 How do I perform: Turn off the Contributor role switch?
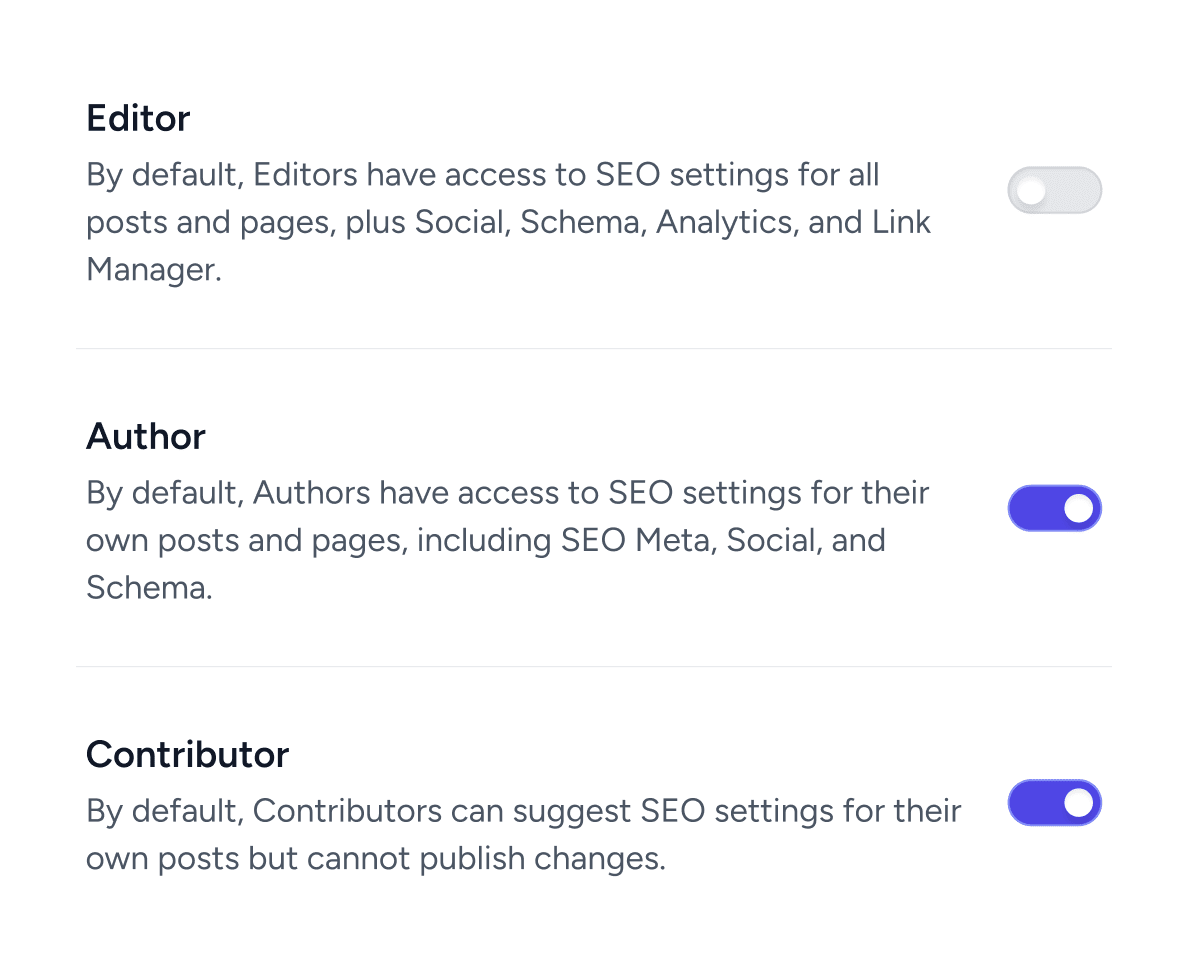[x=1054, y=802]
